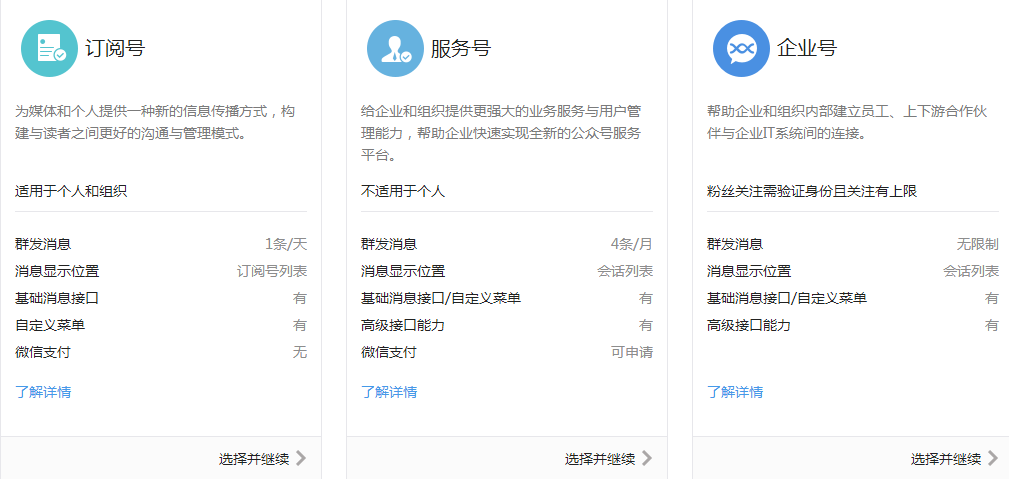Image resolution: width=1009 pixels, height=479 pixels.
Task: Click the value 无限制
Action: click(x=978, y=244)
